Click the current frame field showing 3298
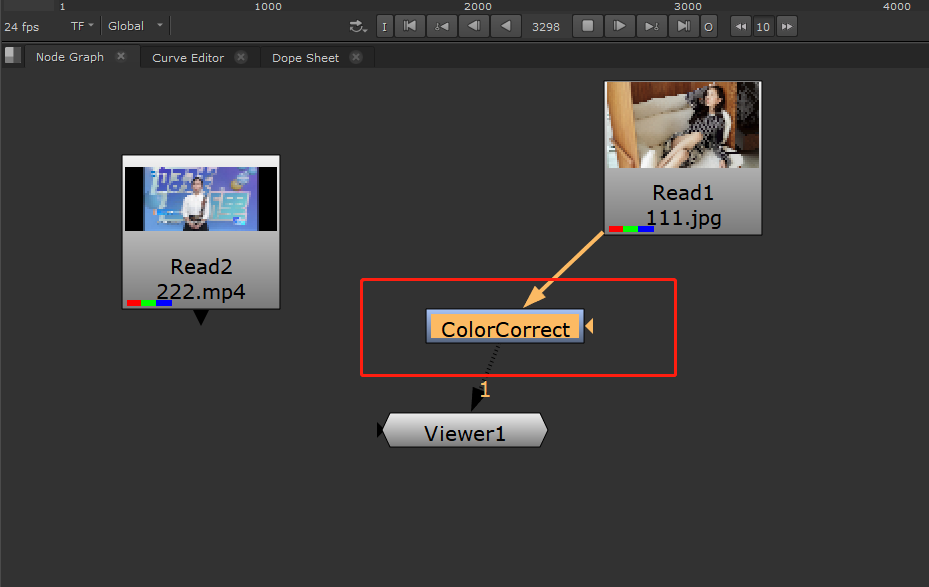 click(x=546, y=27)
